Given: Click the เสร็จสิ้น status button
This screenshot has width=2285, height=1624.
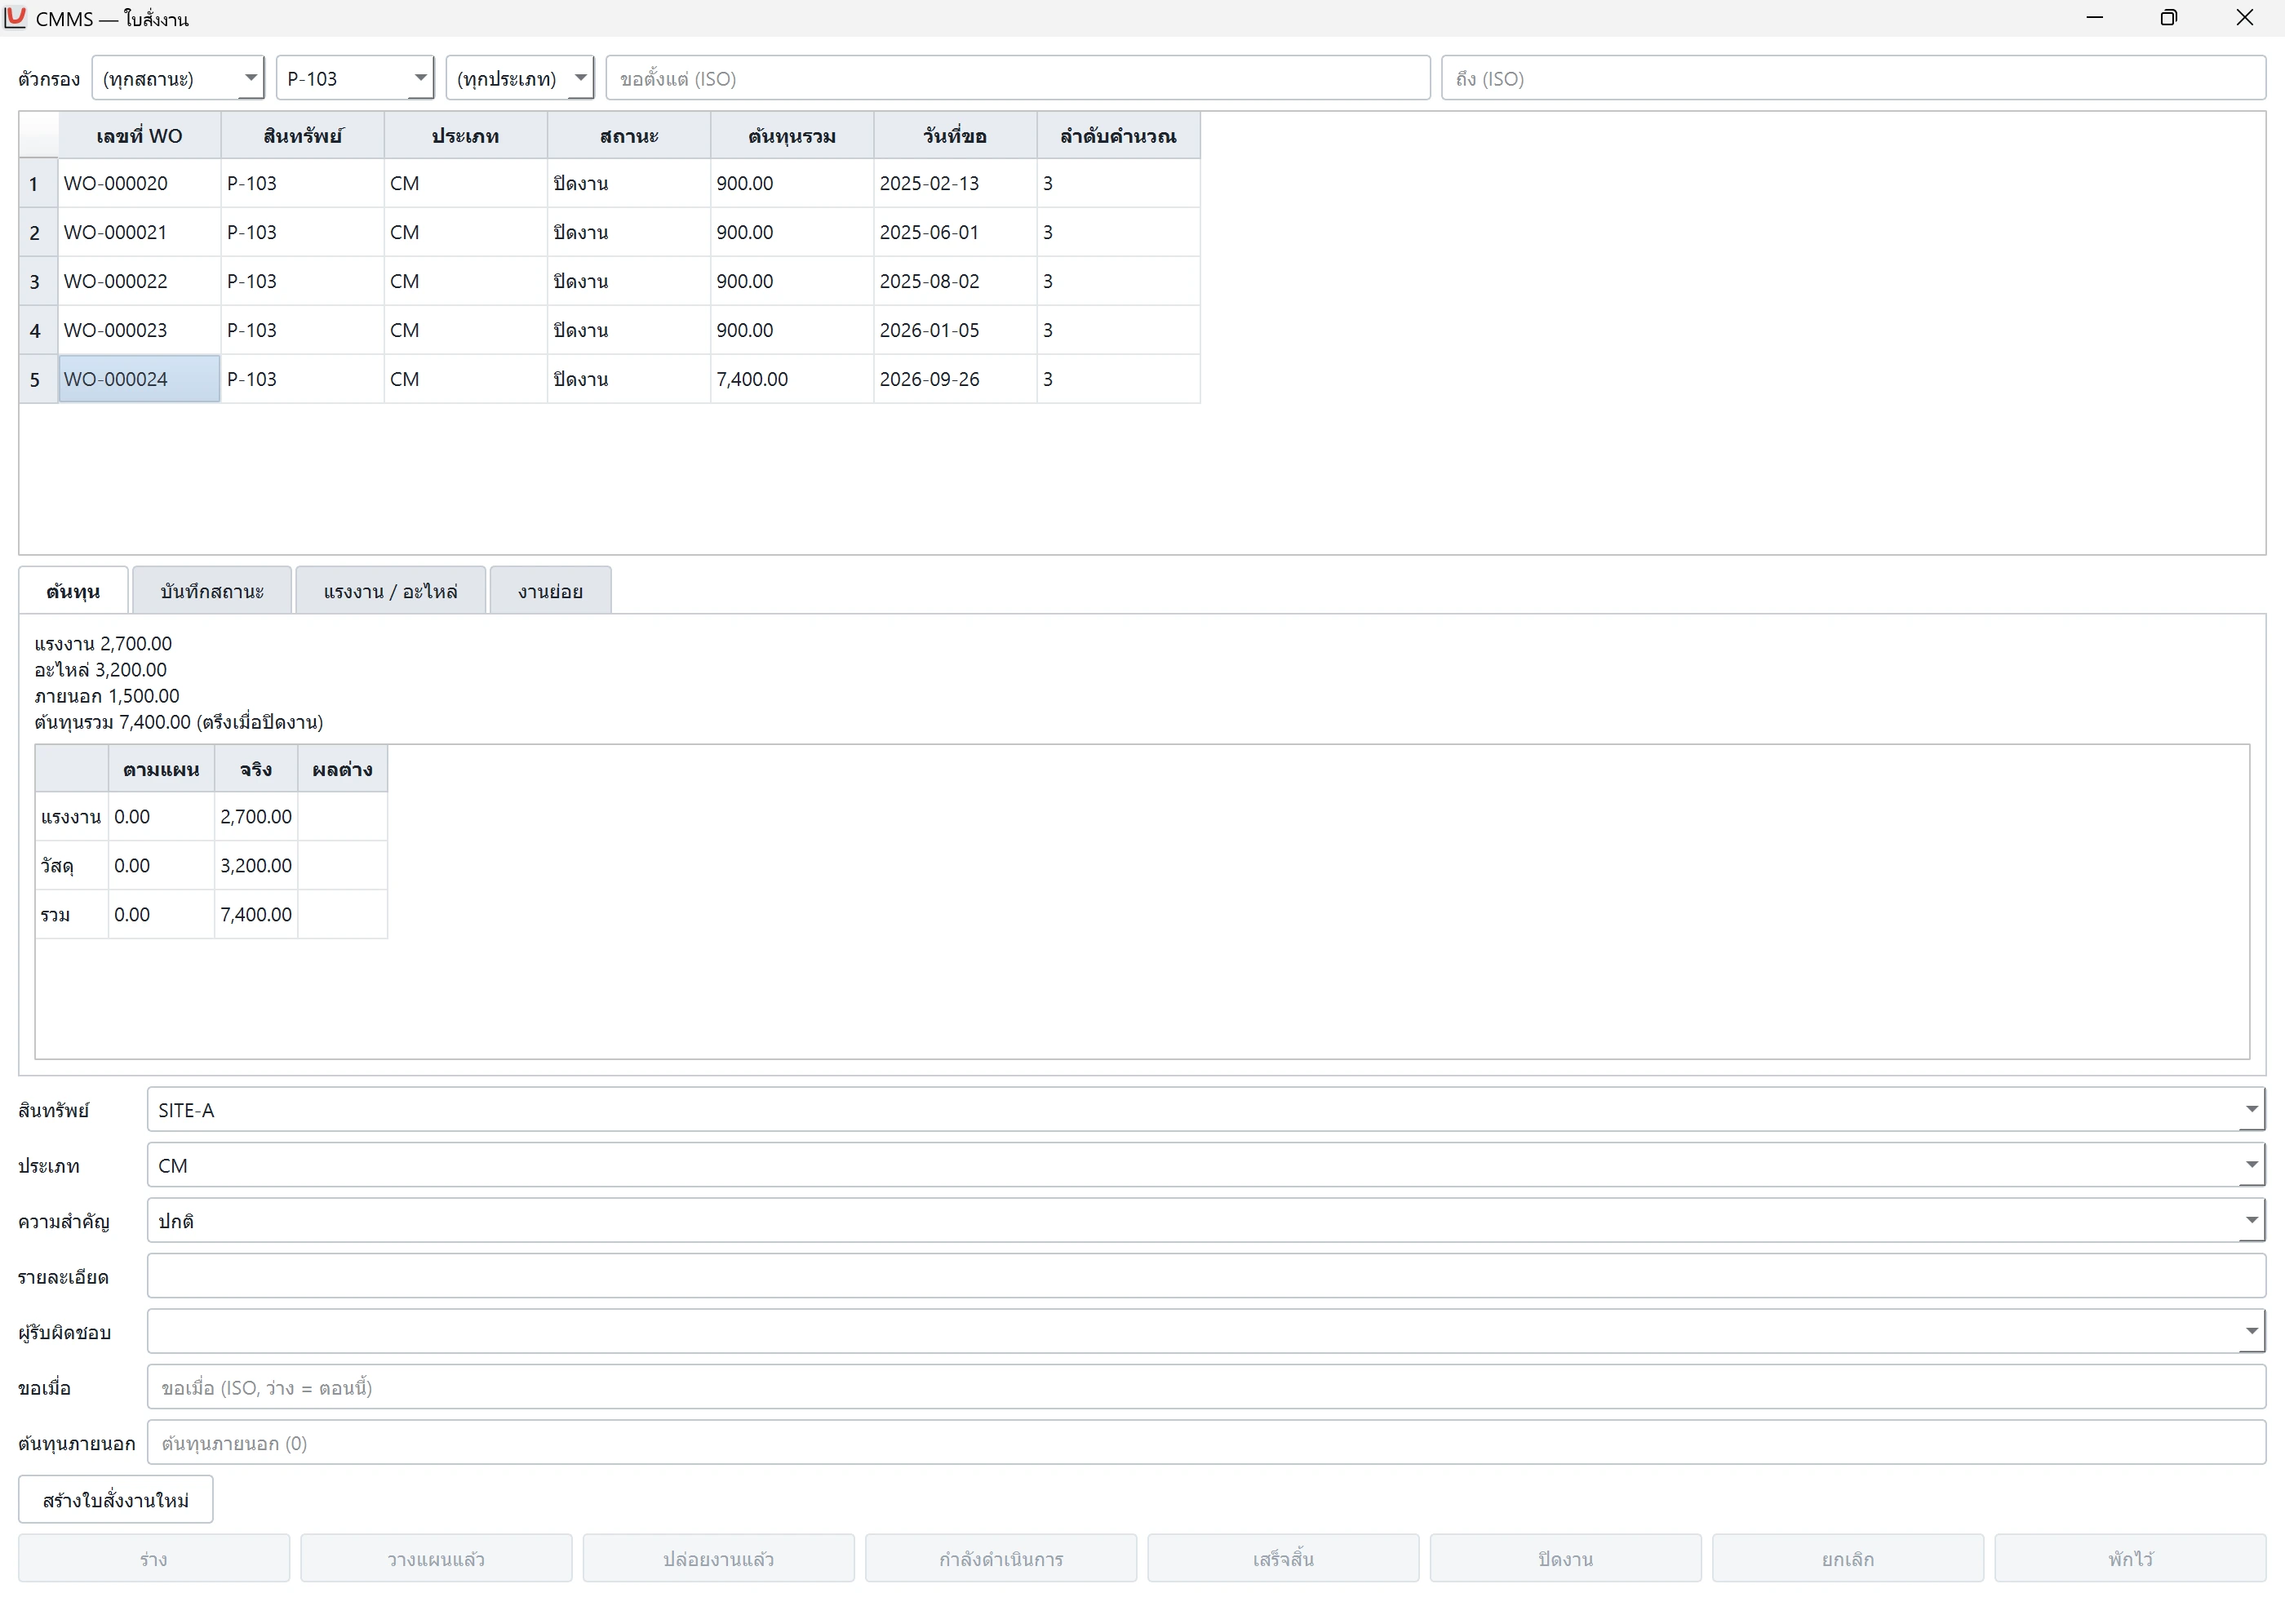Looking at the screenshot, I should point(1283,1559).
